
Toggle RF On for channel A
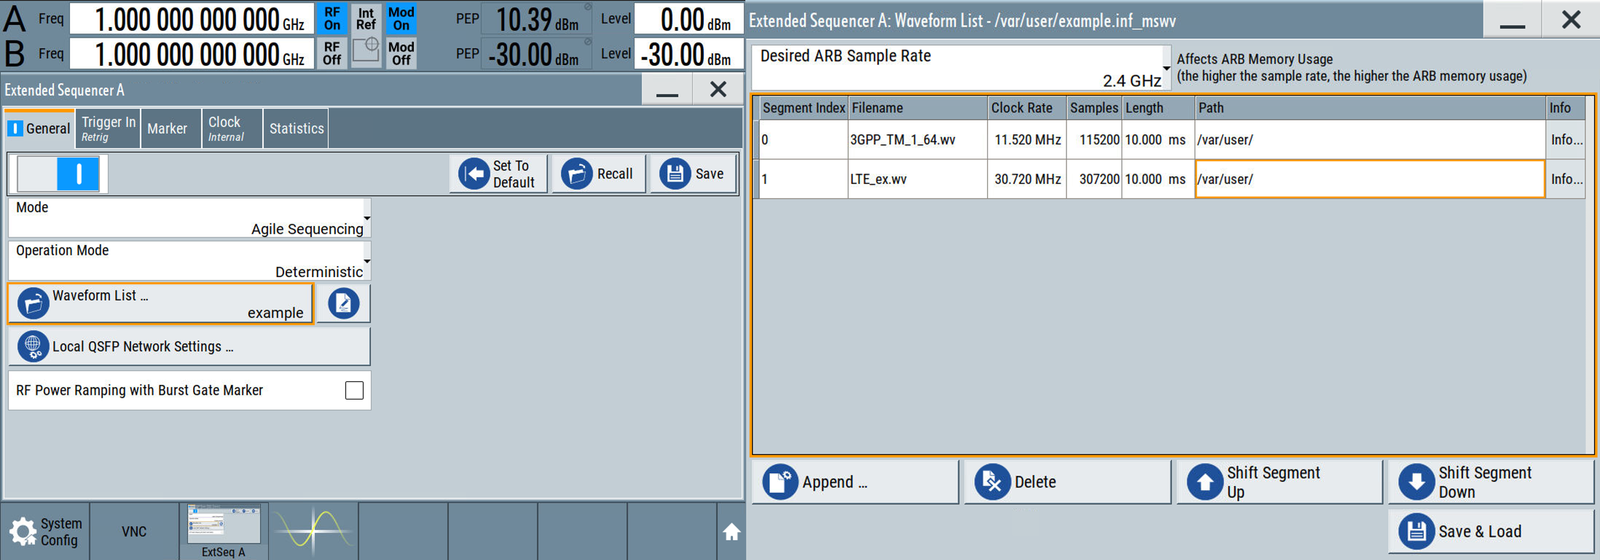pyautogui.click(x=332, y=19)
